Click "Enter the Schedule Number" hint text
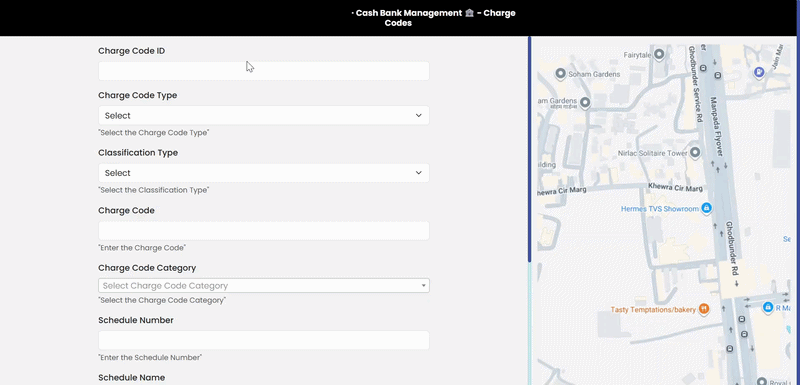 point(150,357)
